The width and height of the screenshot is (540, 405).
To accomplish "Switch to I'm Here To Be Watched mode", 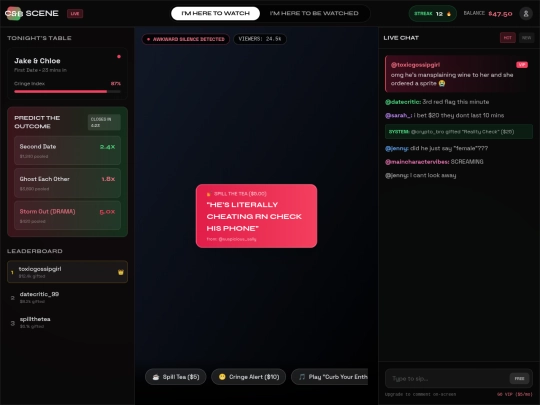I will coord(314,13).
